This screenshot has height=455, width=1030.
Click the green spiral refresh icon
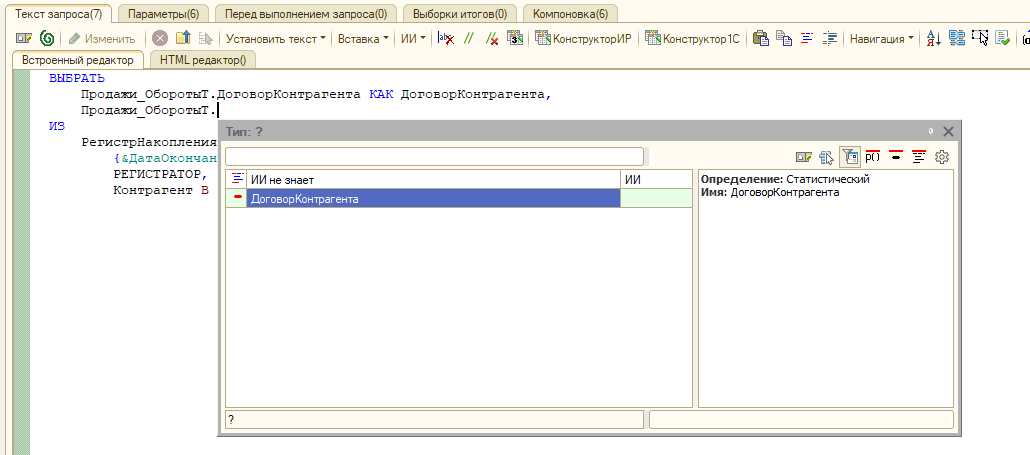tap(47, 39)
